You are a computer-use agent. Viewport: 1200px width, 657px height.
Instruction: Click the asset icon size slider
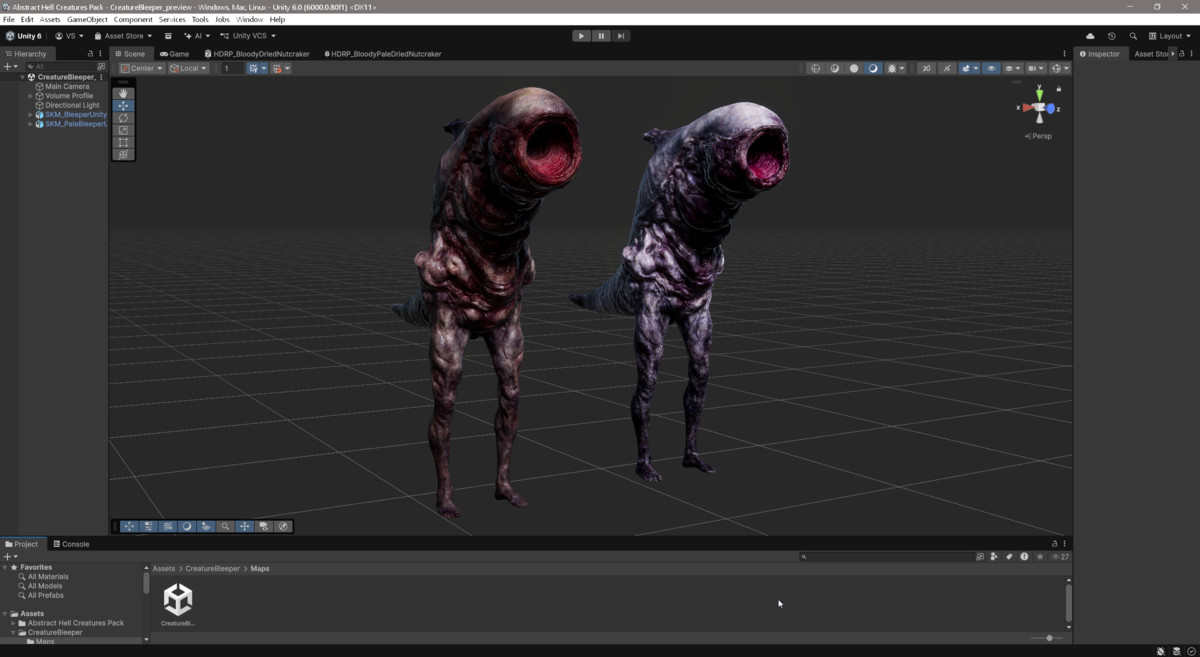click(x=1047, y=638)
